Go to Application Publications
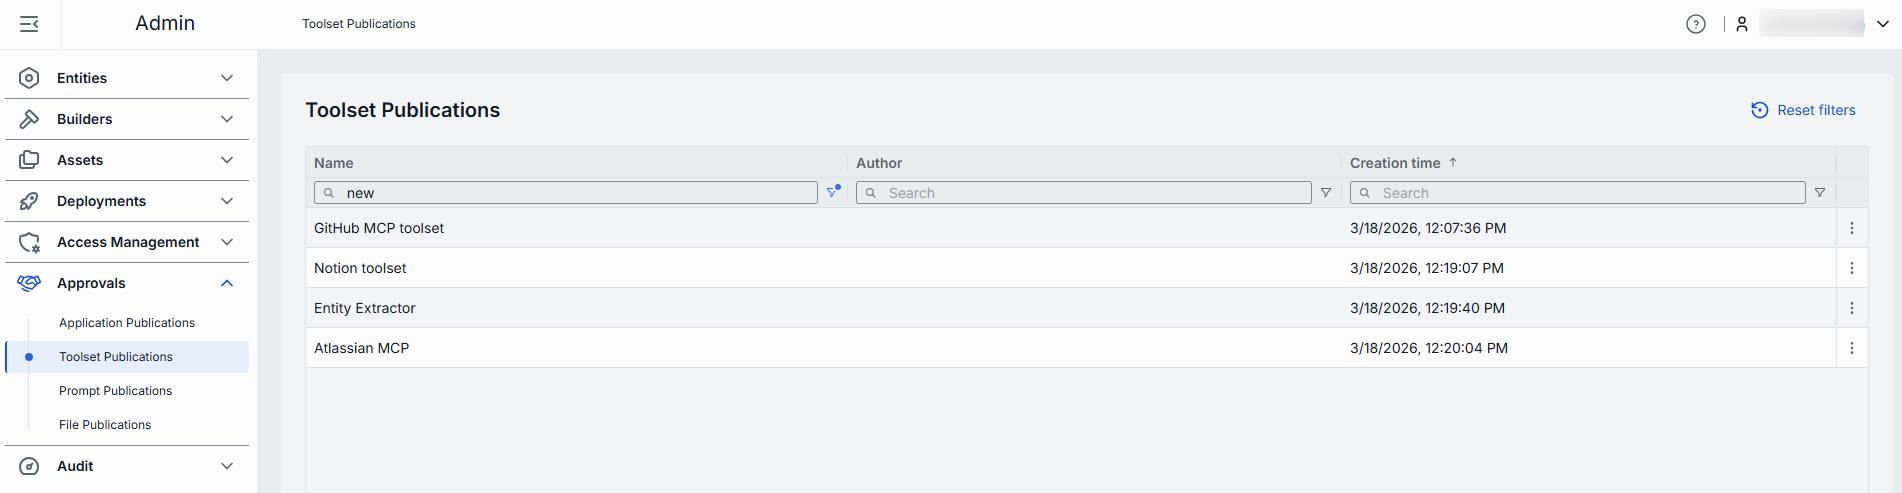 (127, 323)
